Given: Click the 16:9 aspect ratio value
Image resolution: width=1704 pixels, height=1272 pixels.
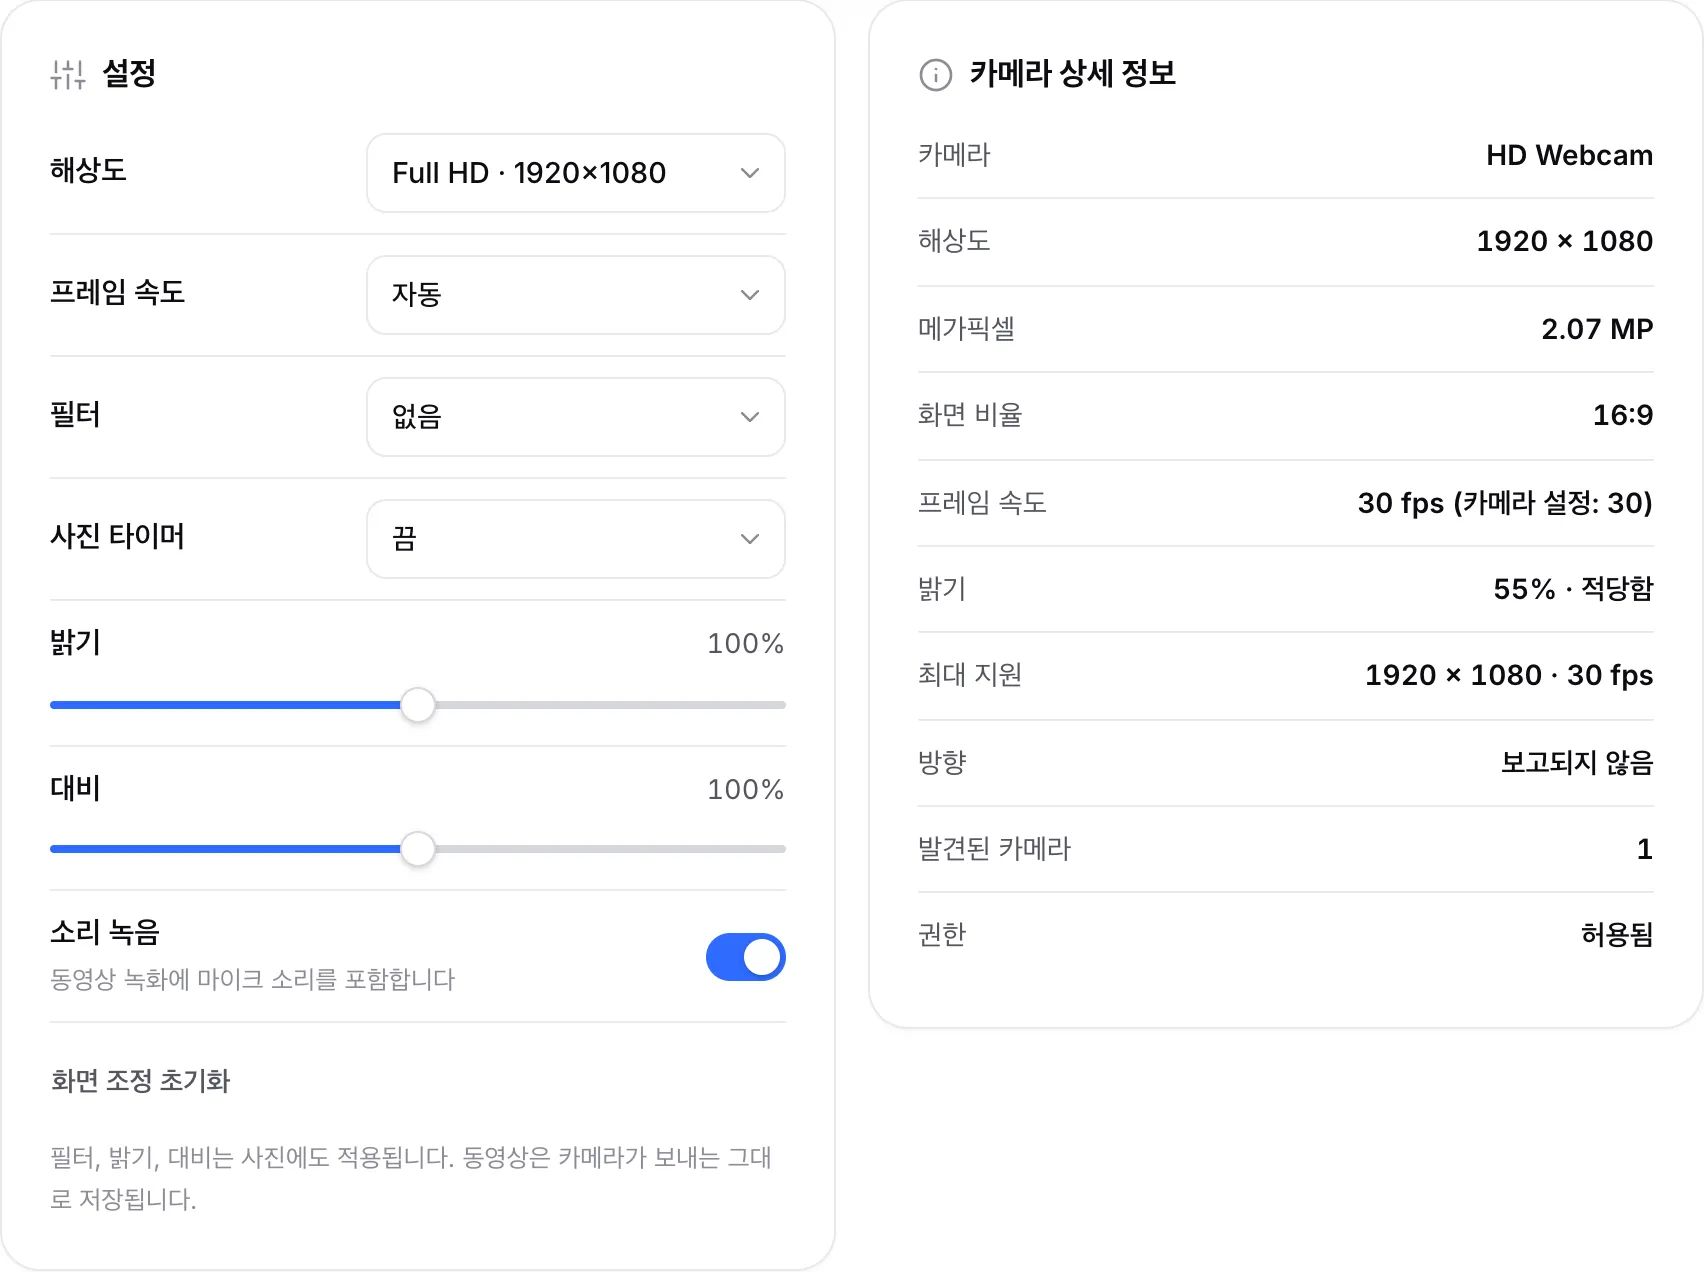Looking at the screenshot, I should (1622, 415).
